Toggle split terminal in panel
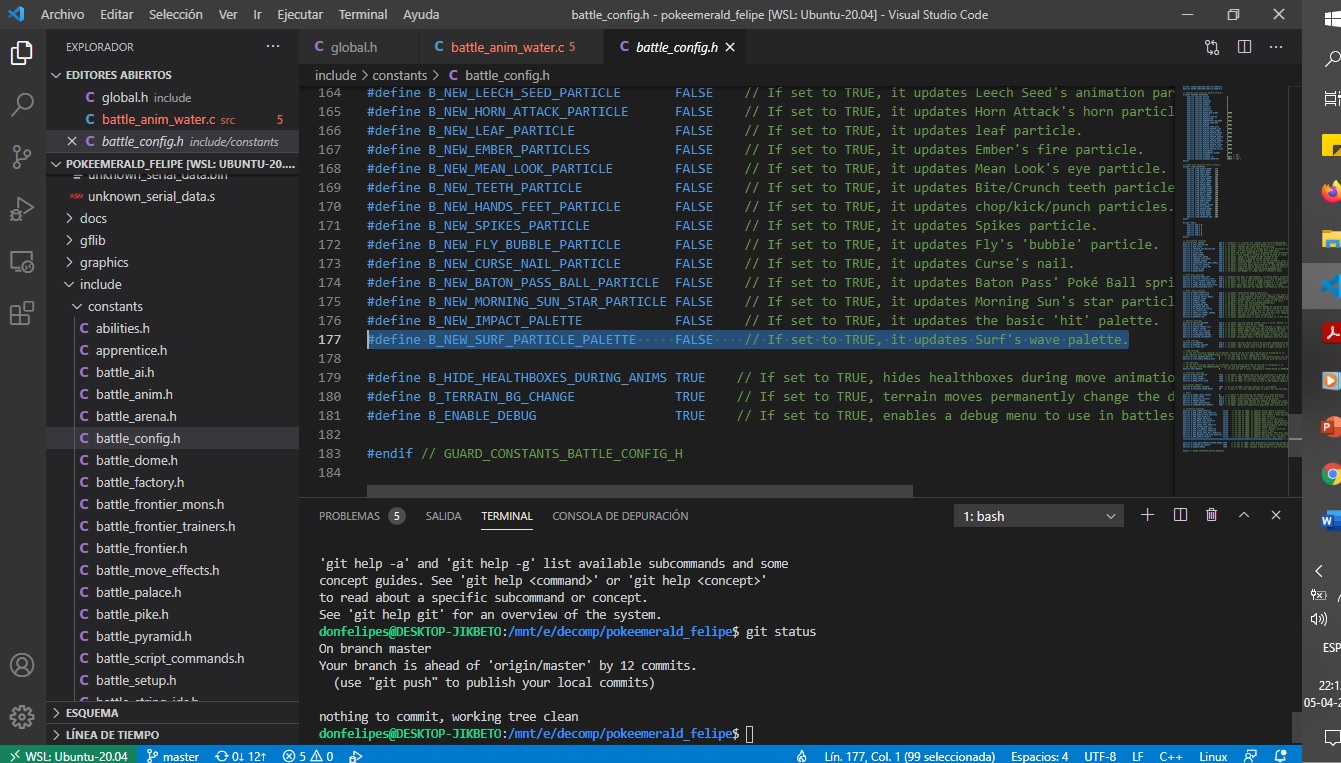This screenshot has height=763, width=1341. [x=1180, y=515]
